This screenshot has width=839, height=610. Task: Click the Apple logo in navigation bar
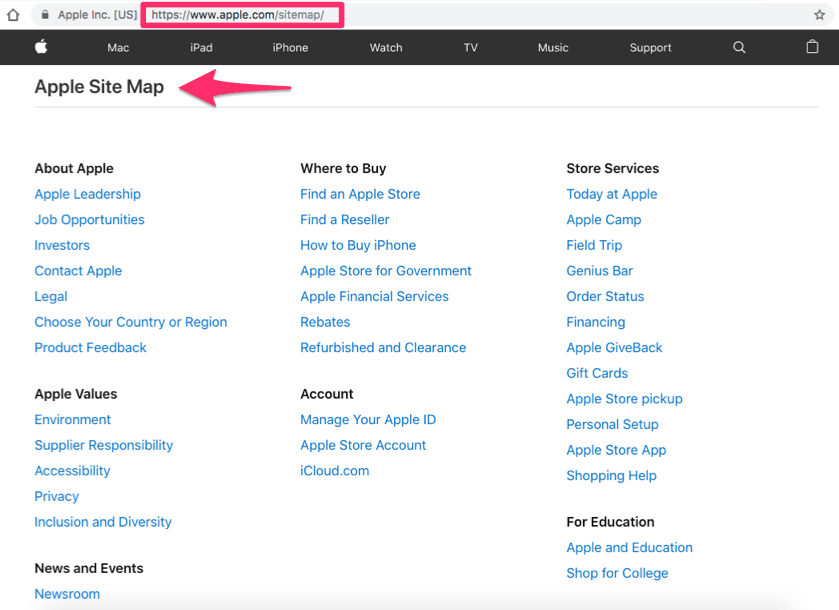(41, 47)
